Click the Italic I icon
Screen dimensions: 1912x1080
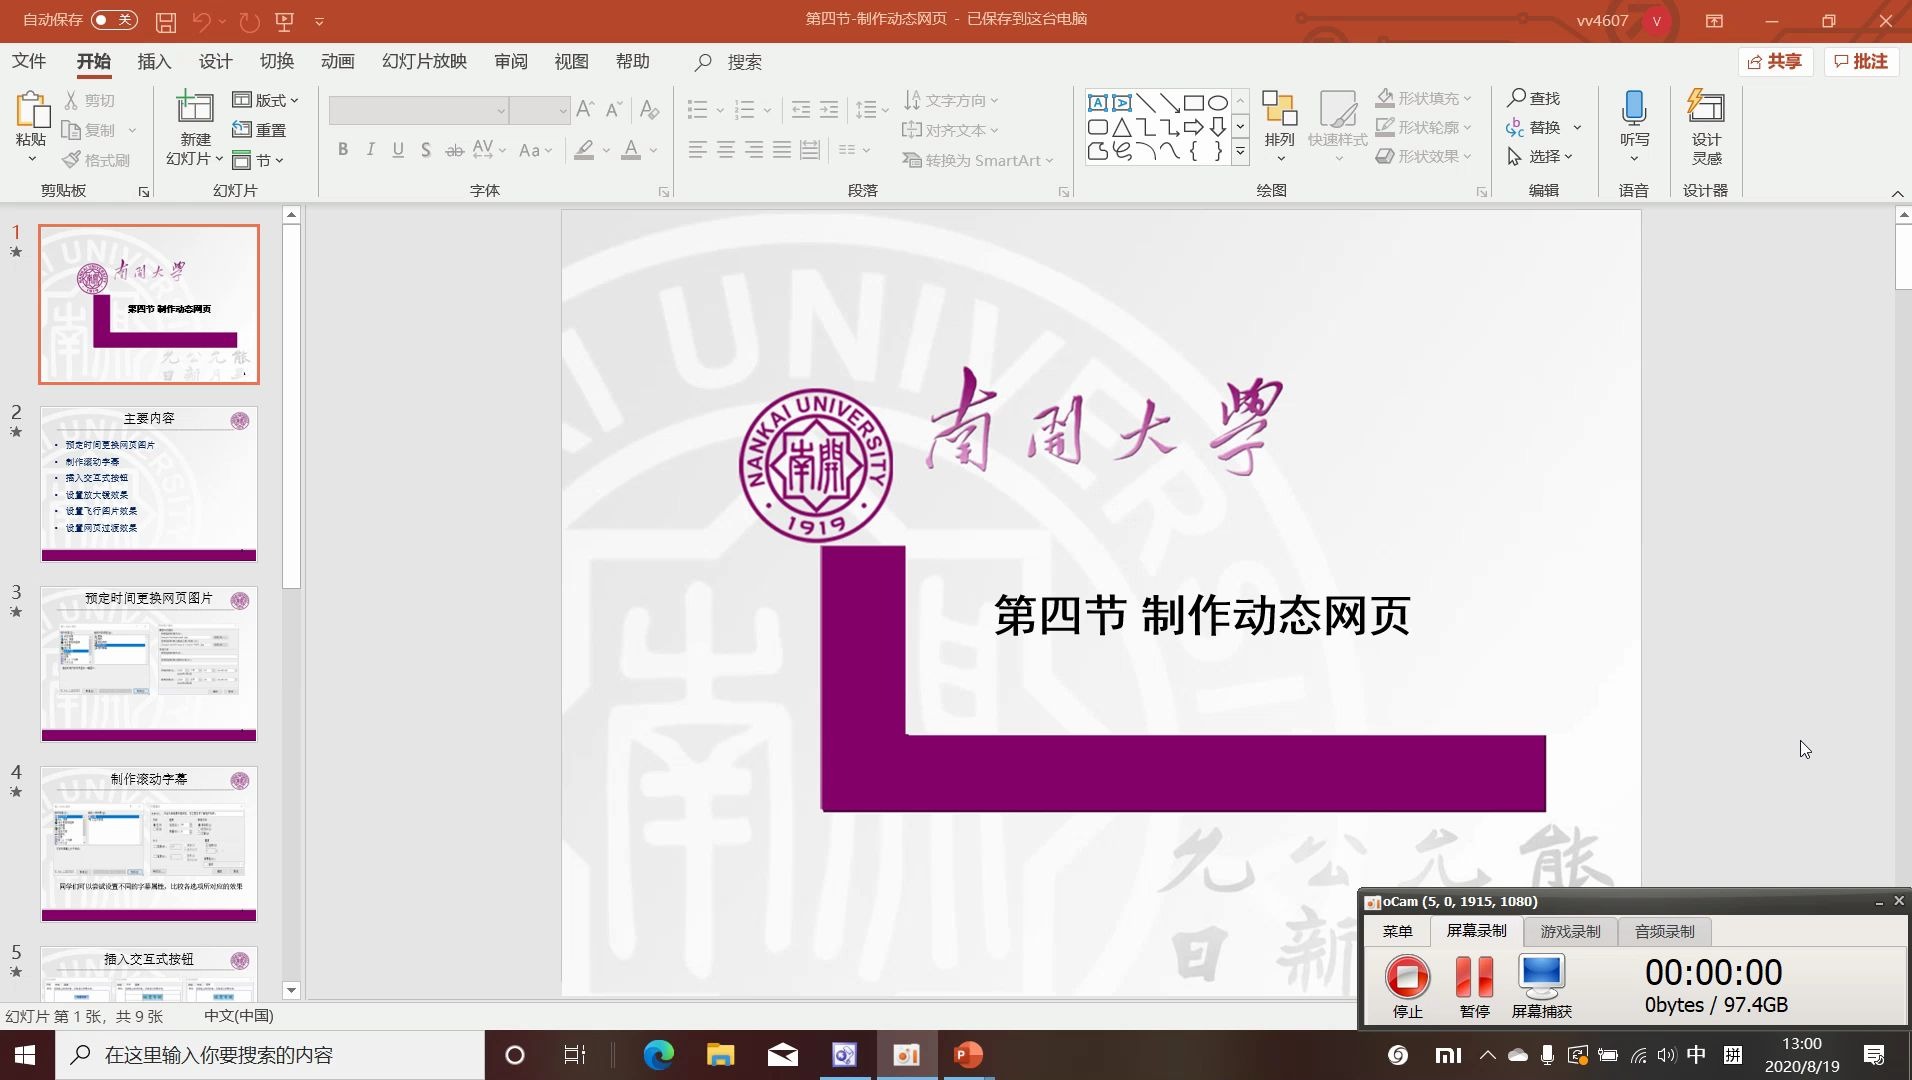(x=371, y=150)
